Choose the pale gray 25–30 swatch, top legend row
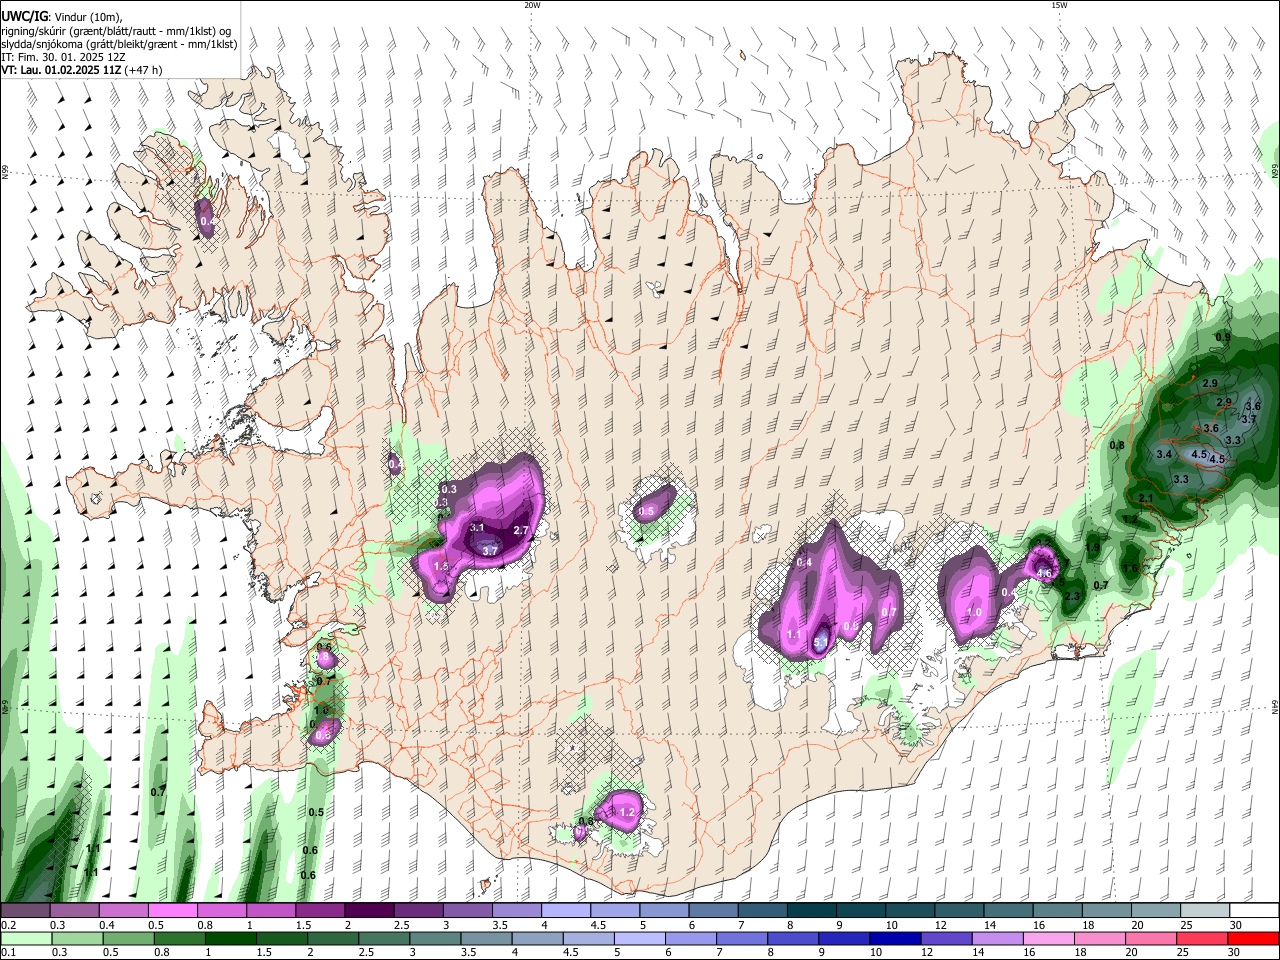The image size is (1280, 960). [x=1205, y=911]
